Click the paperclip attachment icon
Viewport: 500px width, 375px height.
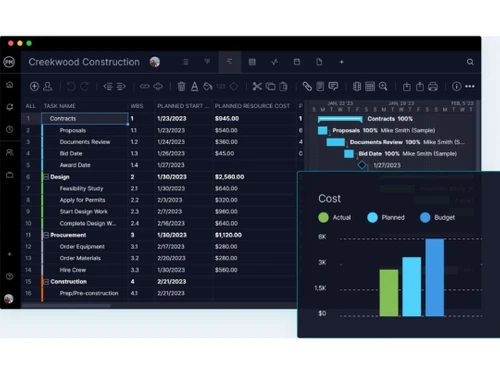click(x=307, y=86)
